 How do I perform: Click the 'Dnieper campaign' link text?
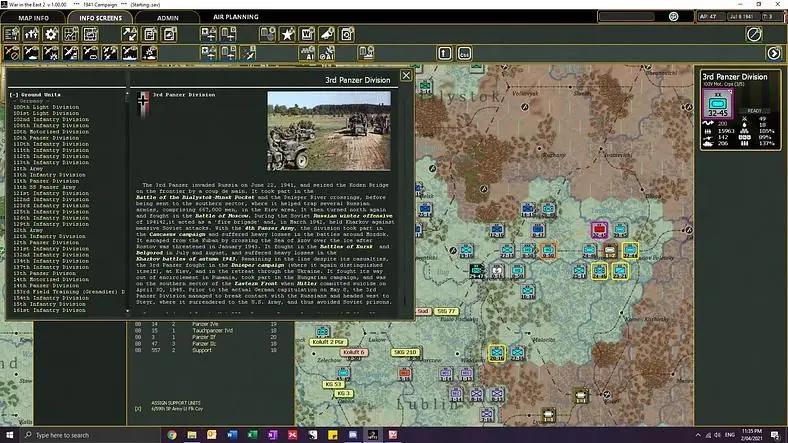pyautogui.click(x=257, y=265)
